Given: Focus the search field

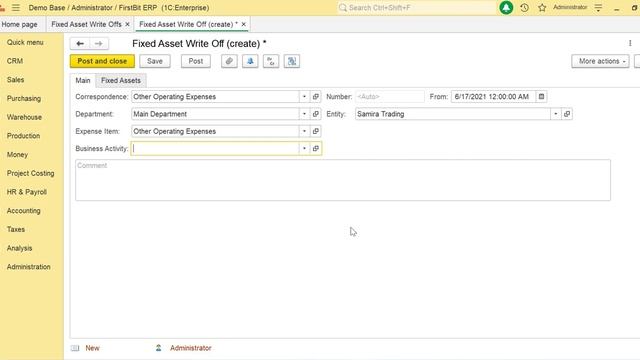Looking at the screenshot, I should click(416, 7).
